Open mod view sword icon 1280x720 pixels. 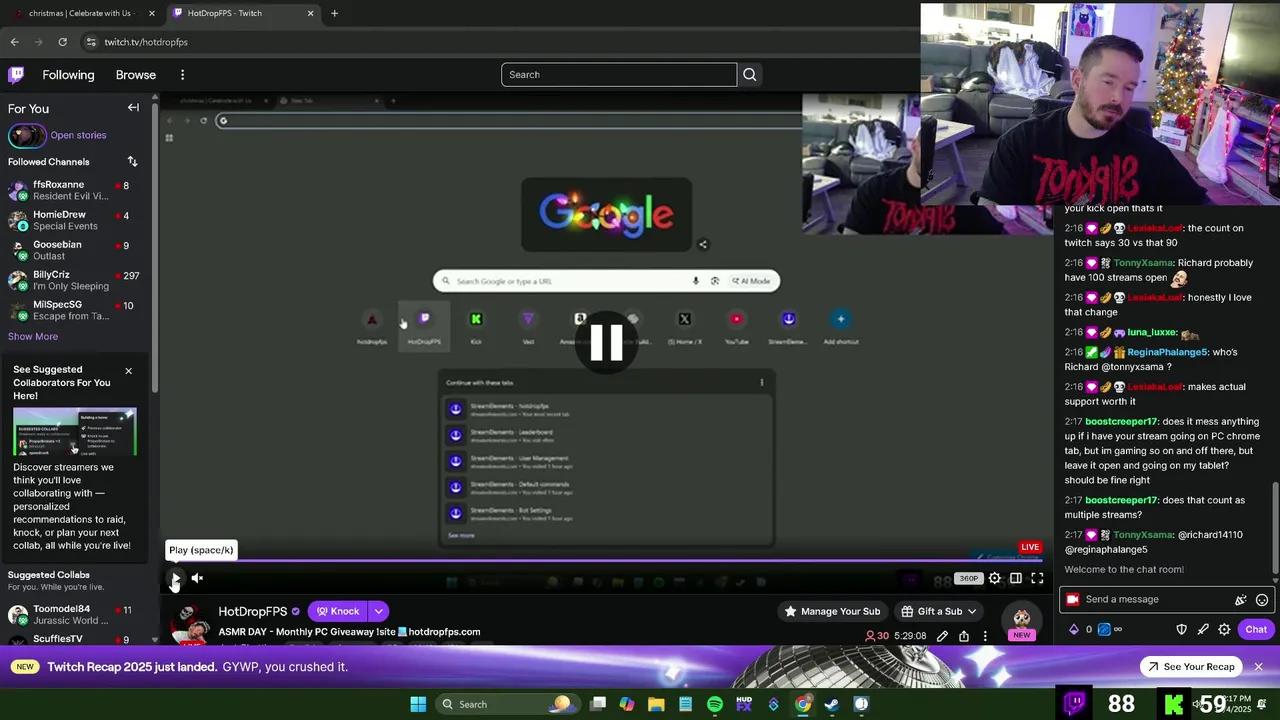(1203, 629)
